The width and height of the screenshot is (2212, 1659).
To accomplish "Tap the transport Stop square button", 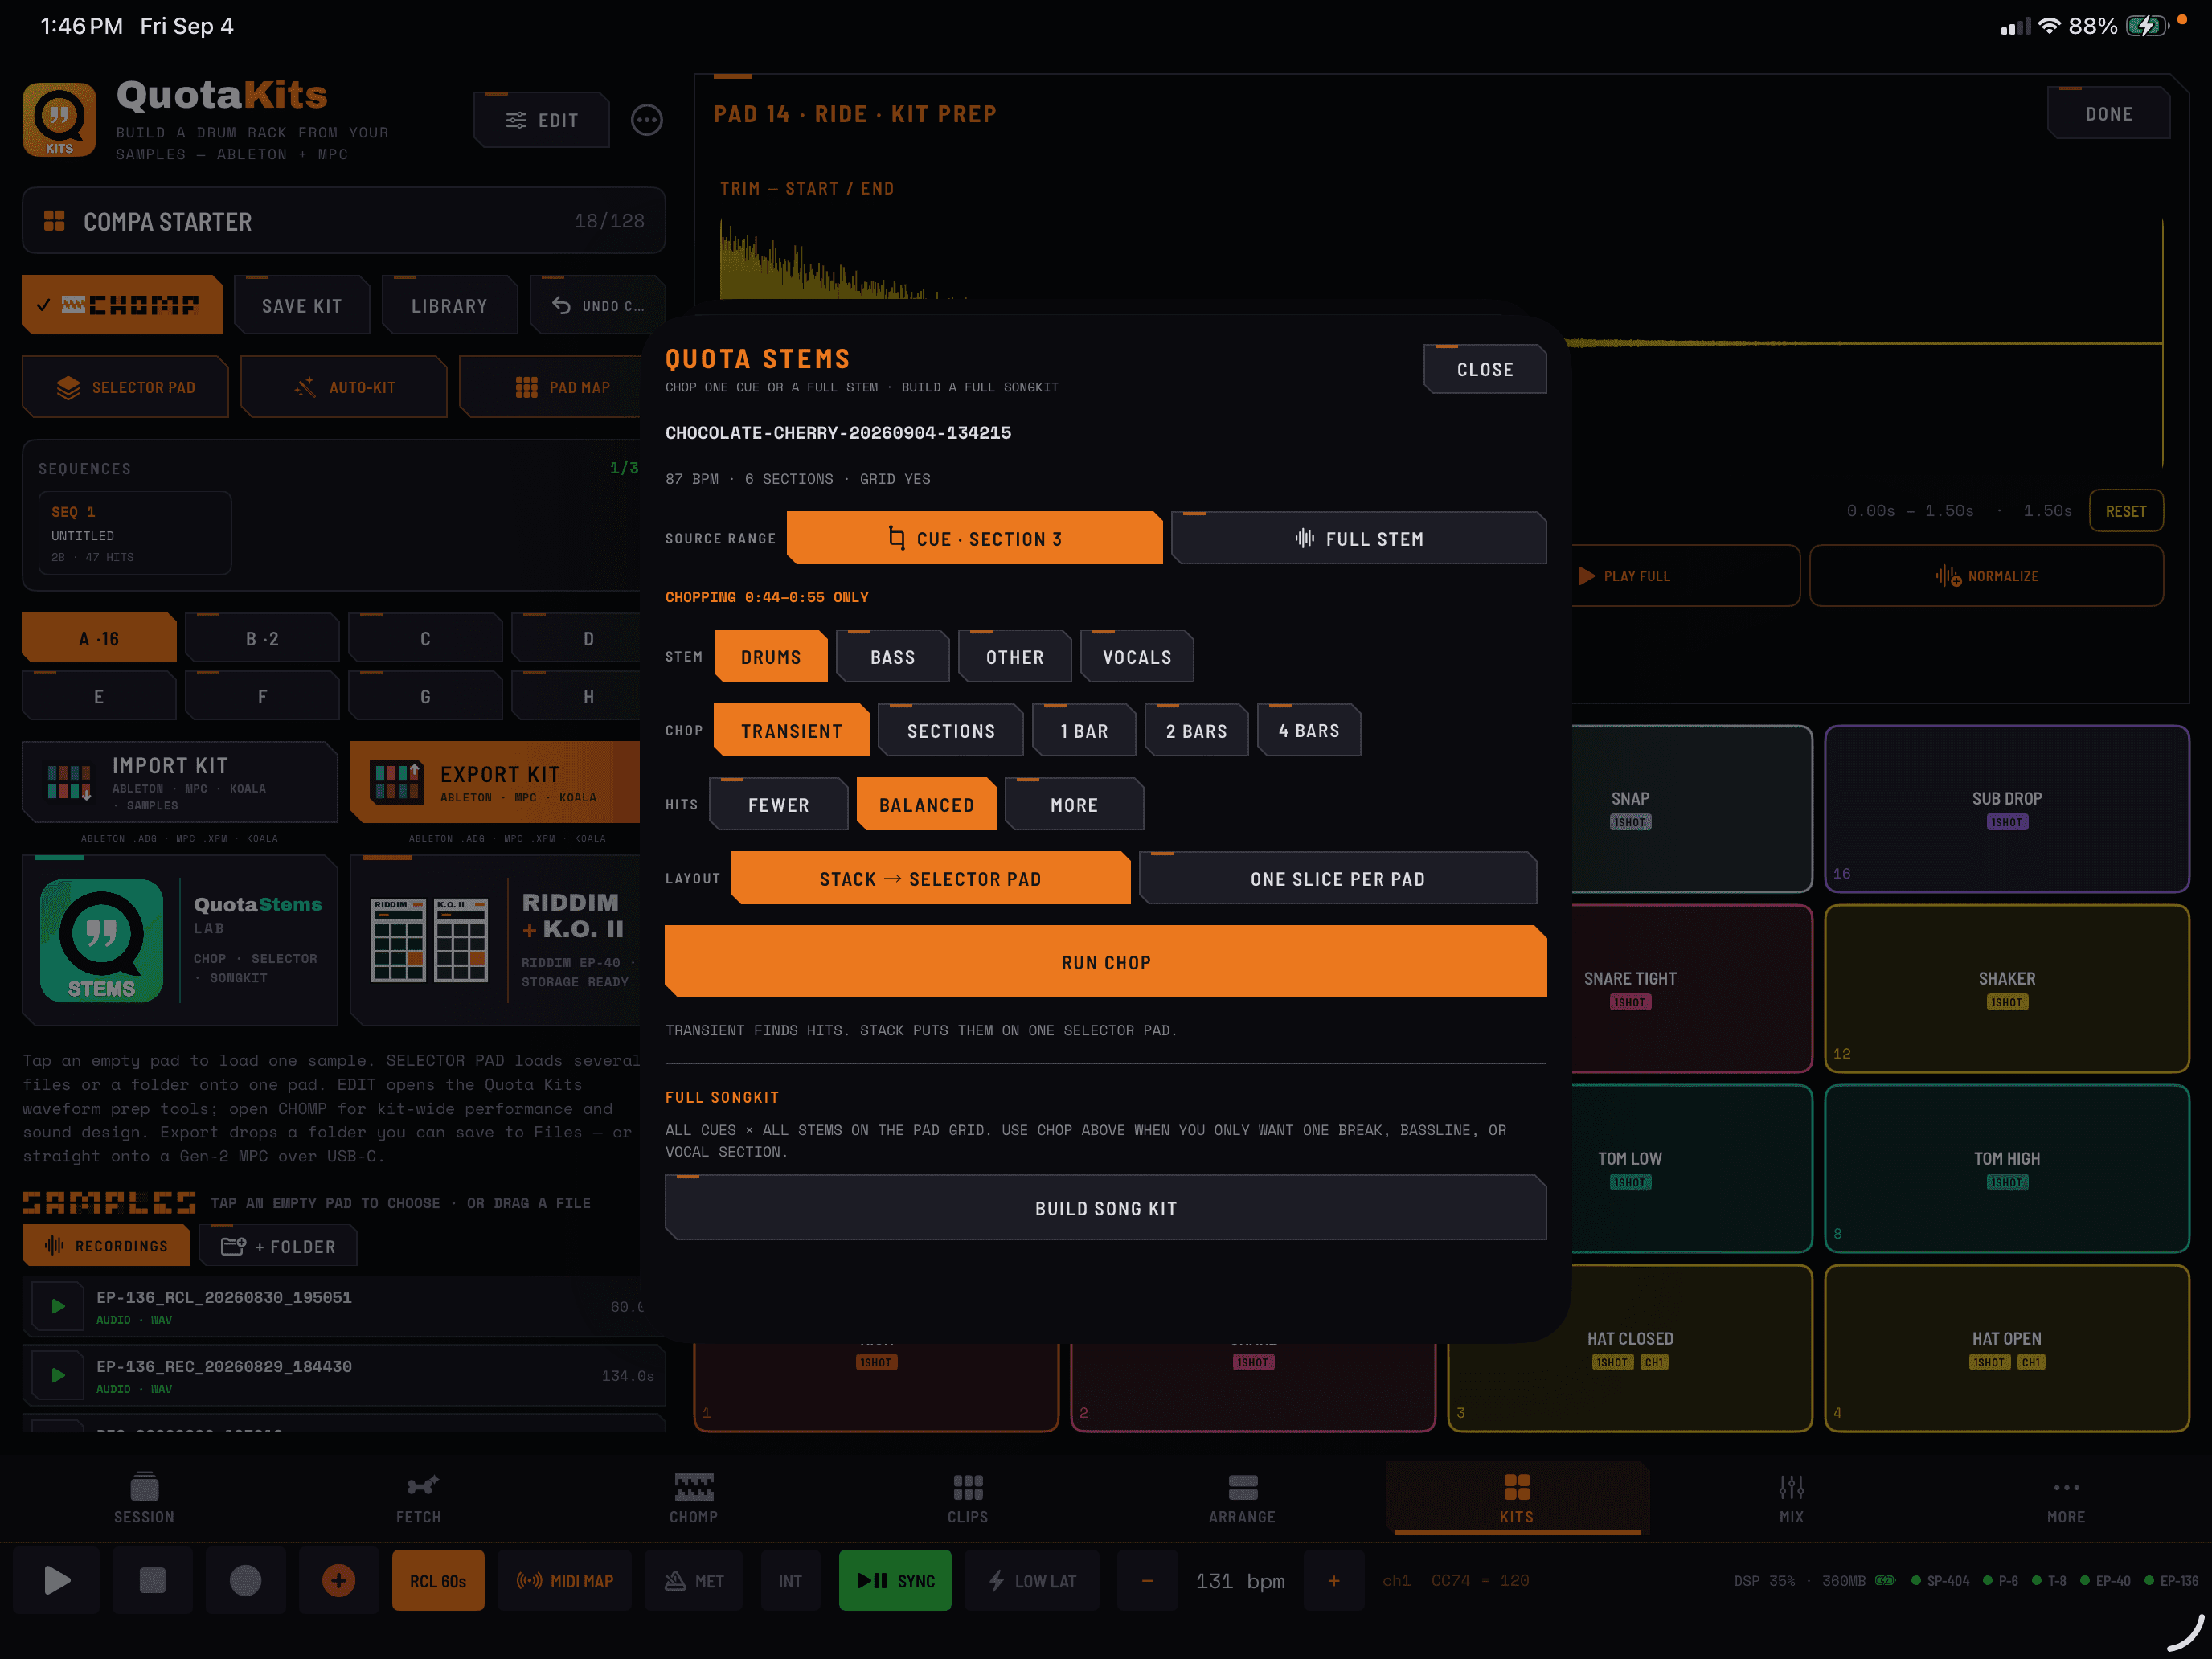I will pos(152,1580).
